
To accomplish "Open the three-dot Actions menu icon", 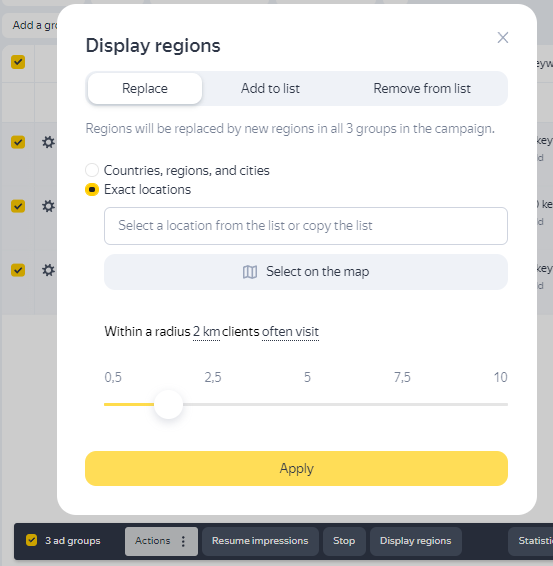I will click(x=183, y=541).
